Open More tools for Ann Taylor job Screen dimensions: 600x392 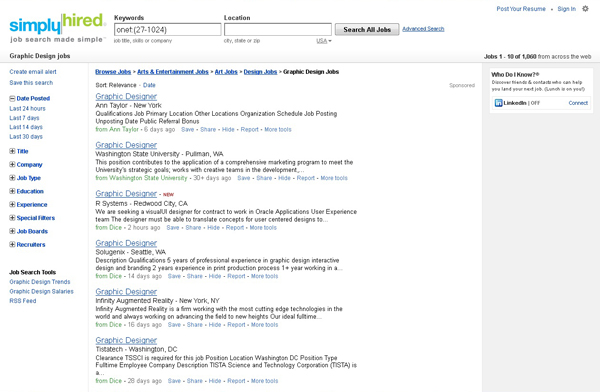(x=278, y=129)
